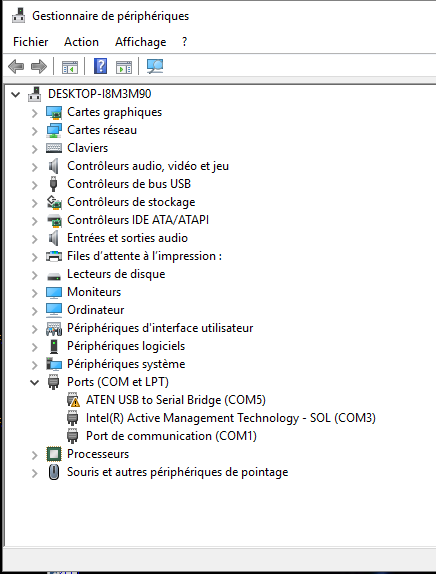The height and width of the screenshot is (574, 436).
Task: Collapse the DESKTOP-I8M3M90 root node
Action: (15, 94)
